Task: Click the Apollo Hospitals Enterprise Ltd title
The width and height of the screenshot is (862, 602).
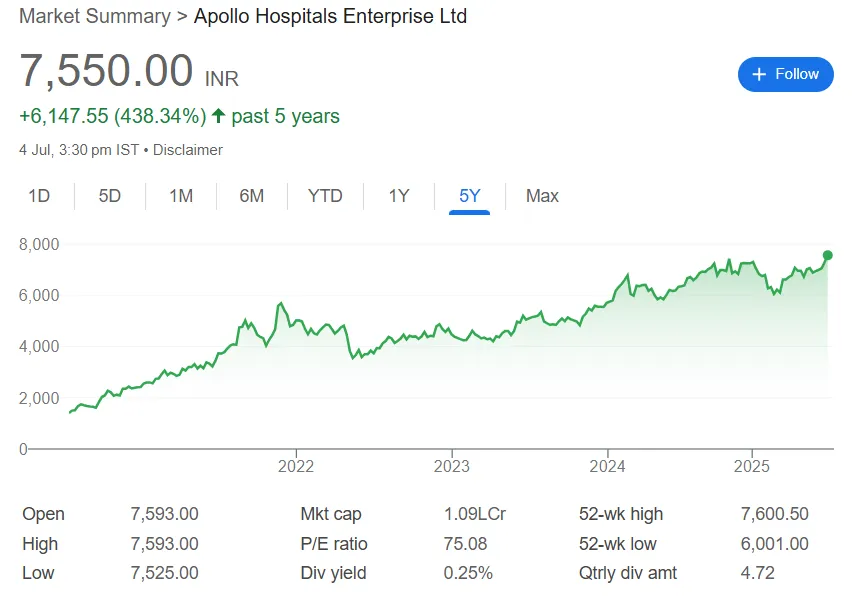Action: (x=330, y=16)
